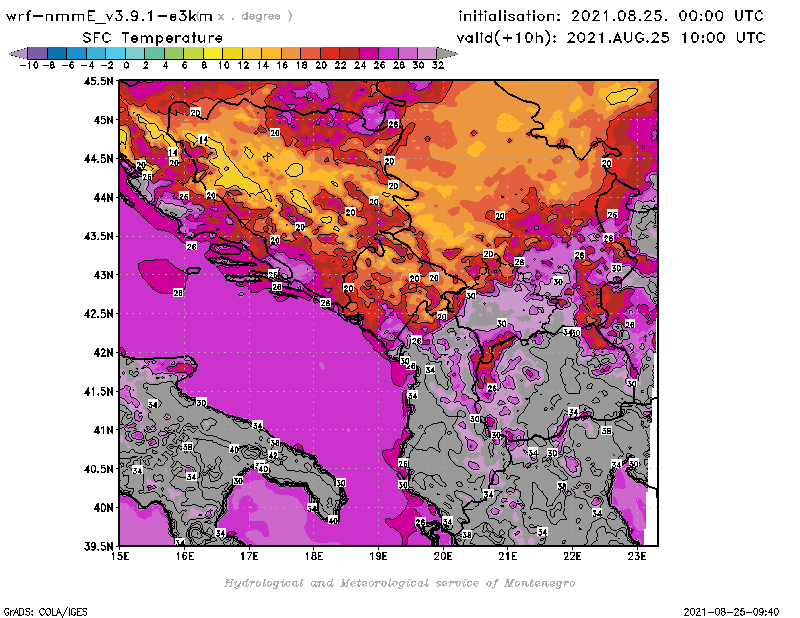The image size is (800, 618).
Task: Click the 23E longitude axis label
Action: click(x=637, y=556)
